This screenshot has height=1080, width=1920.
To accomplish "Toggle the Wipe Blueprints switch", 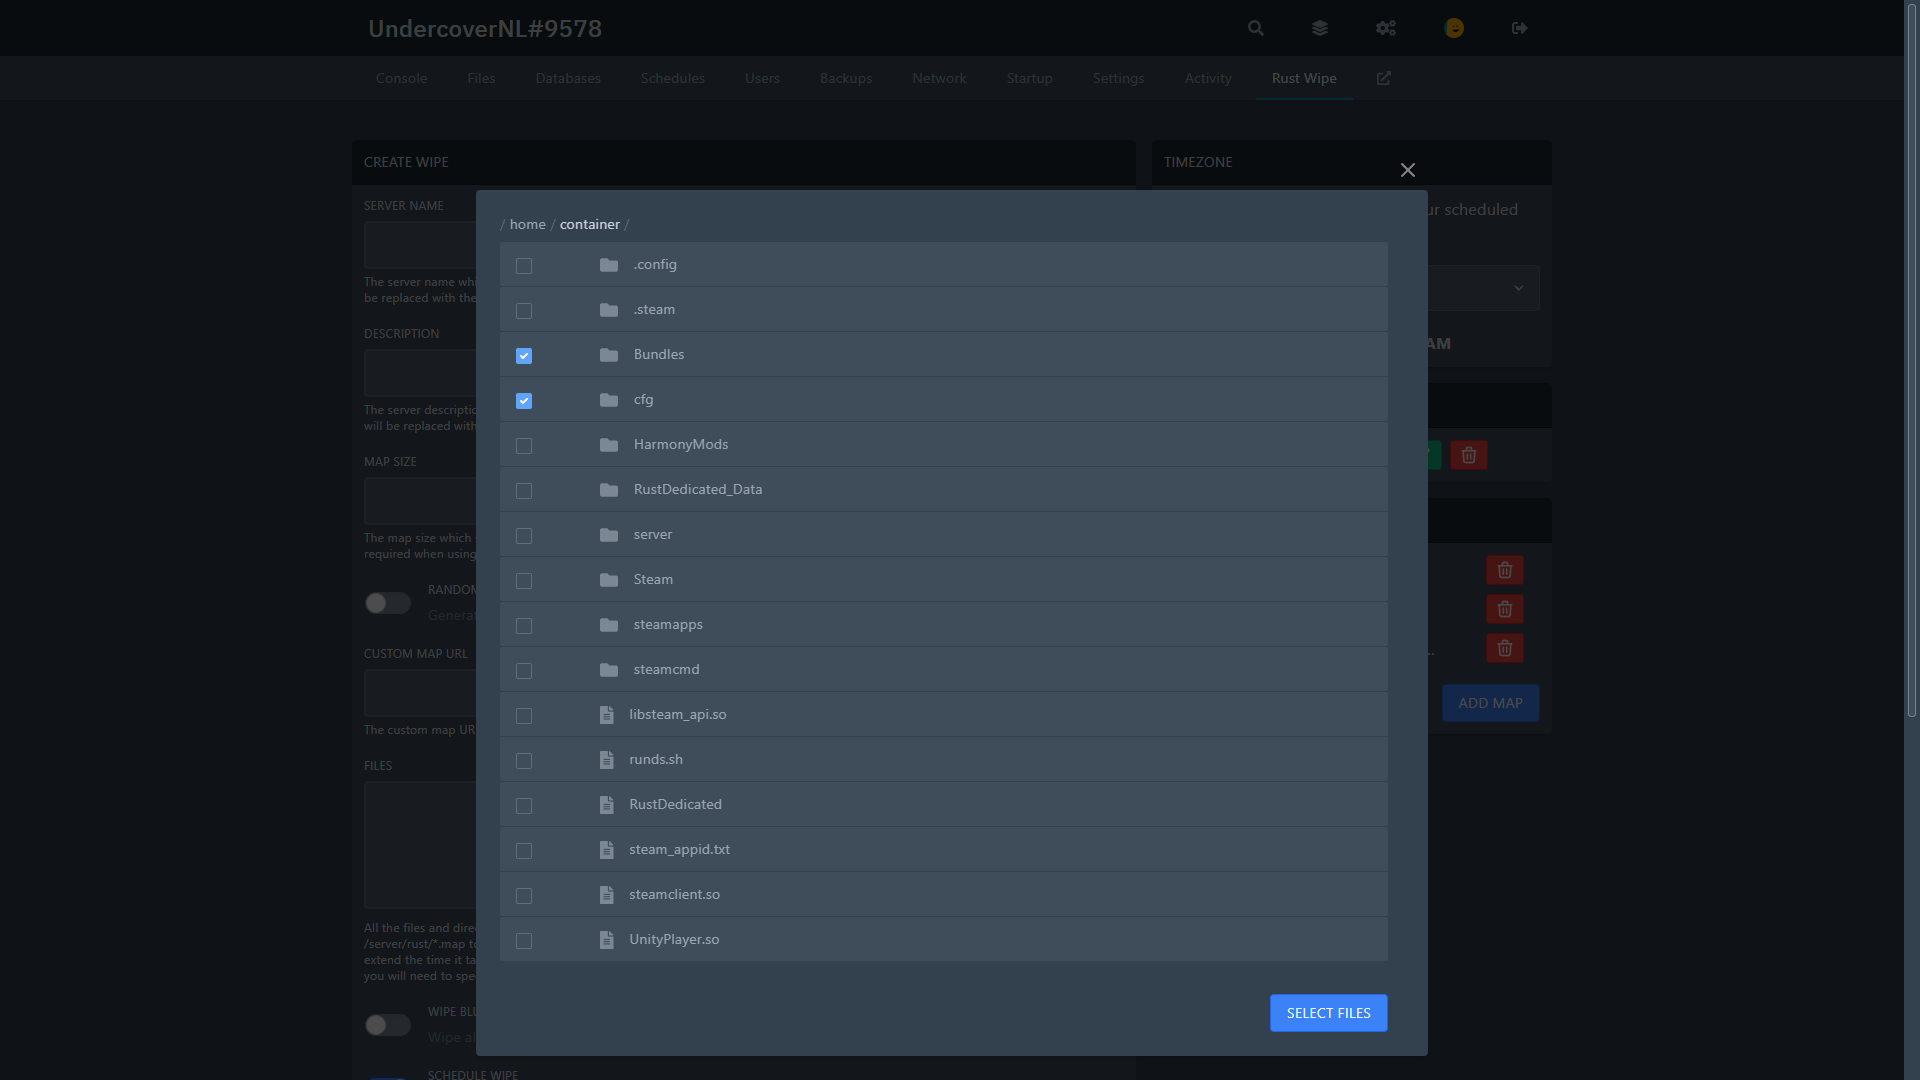I will pos(388,1025).
